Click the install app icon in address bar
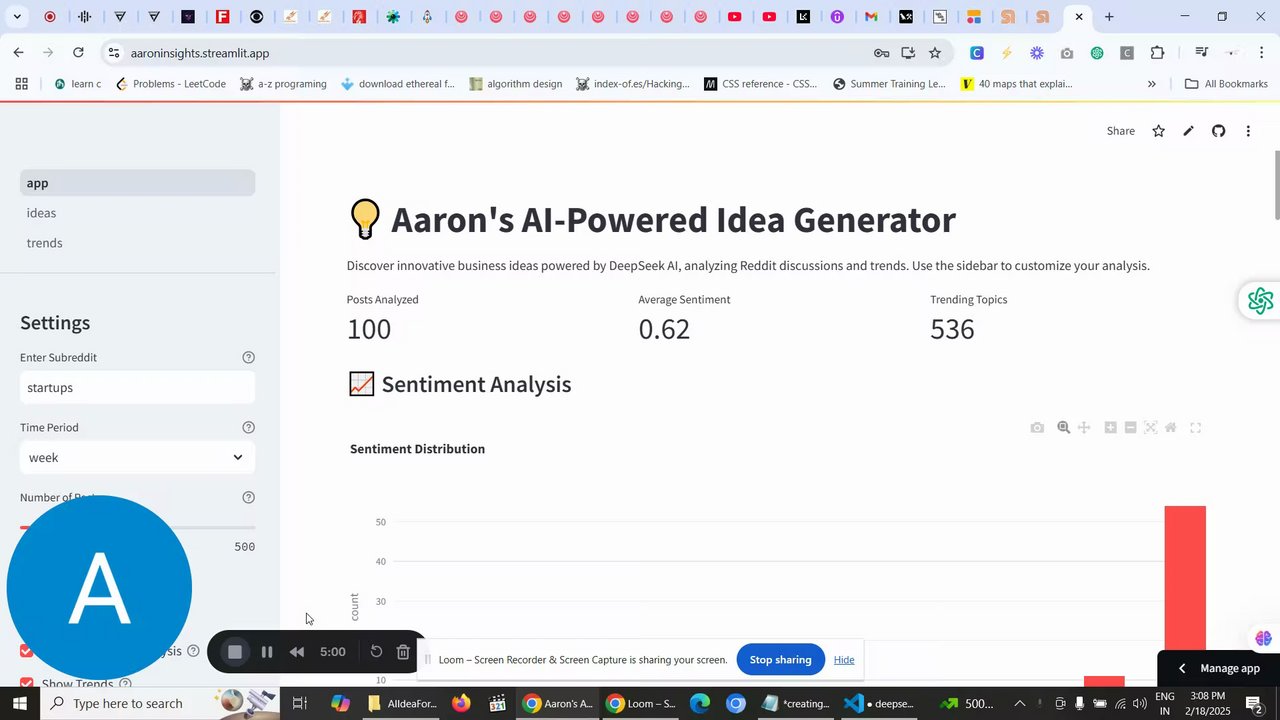The image size is (1280, 720). pyautogui.click(x=908, y=53)
